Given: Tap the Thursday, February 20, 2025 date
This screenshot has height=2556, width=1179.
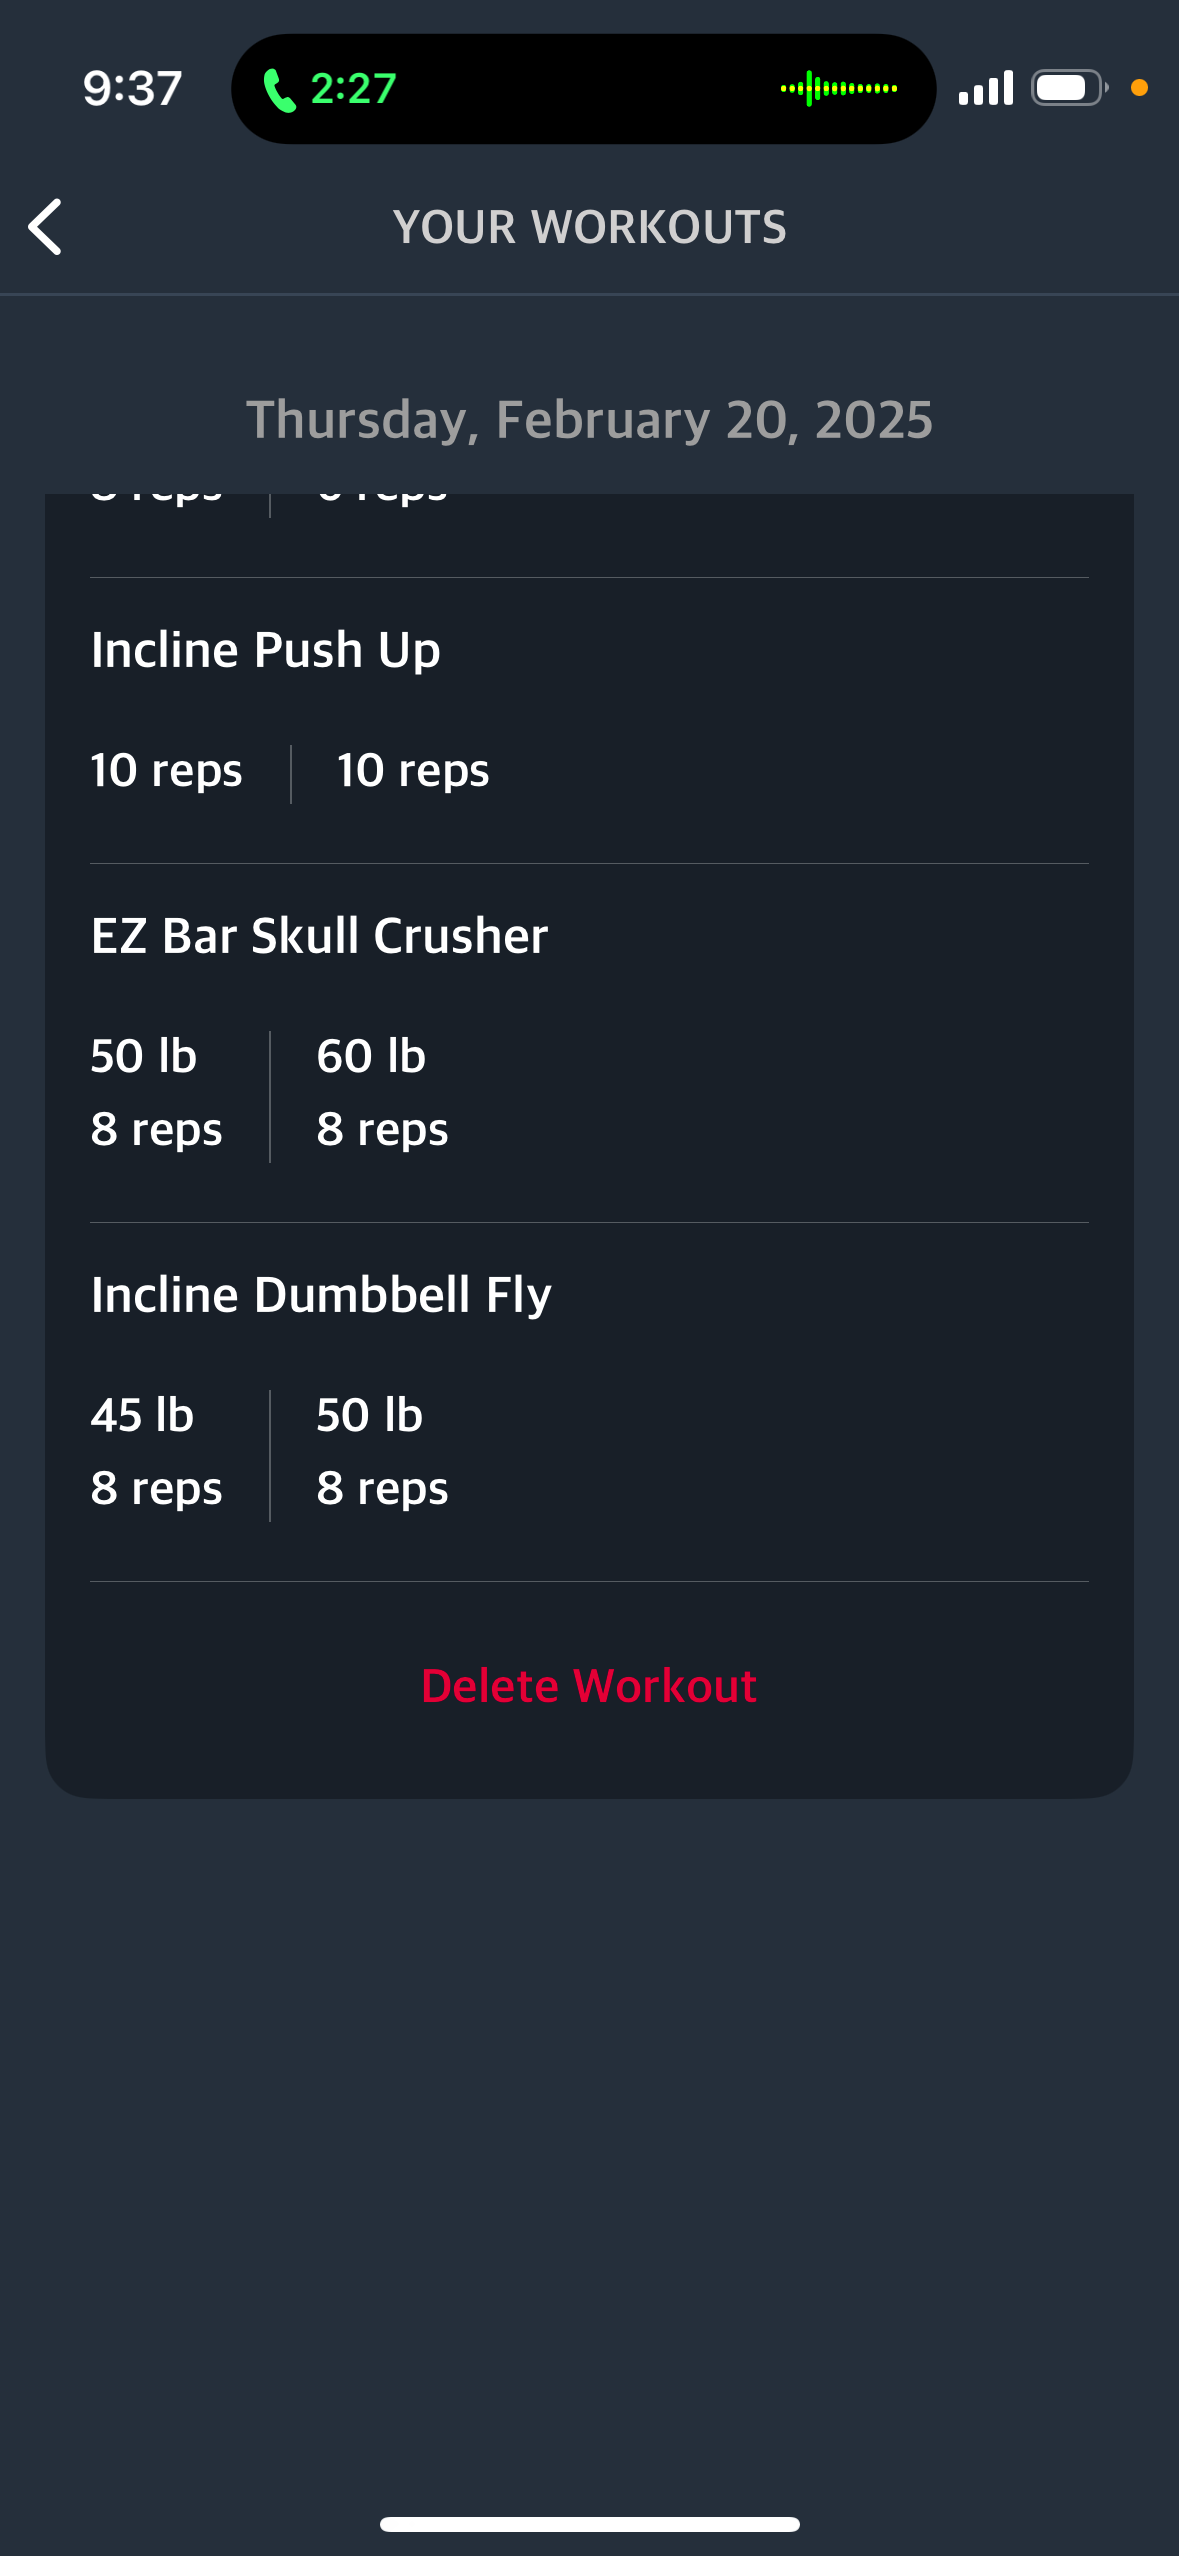Looking at the screenshot, I should (590, 420).
